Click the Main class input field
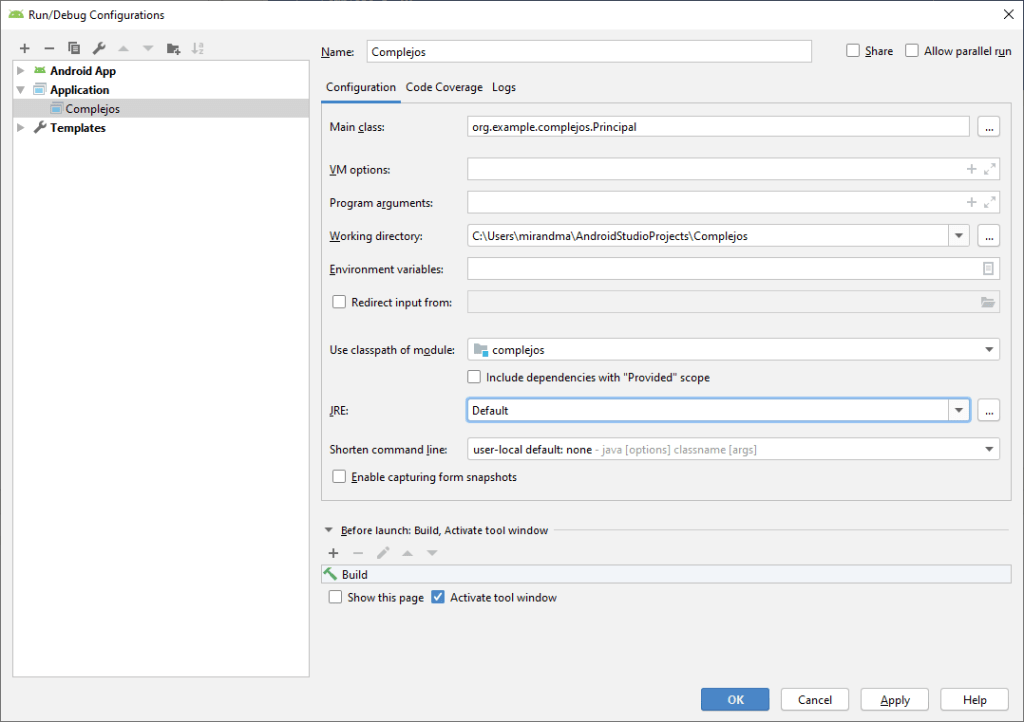1024x722 pixels. point(718,127)
